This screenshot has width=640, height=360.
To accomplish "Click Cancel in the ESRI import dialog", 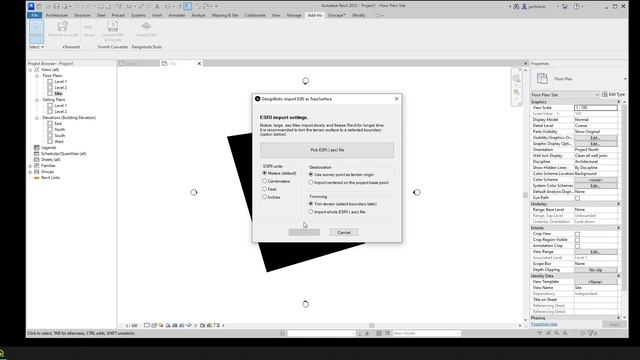I will (x=344, y=232).
